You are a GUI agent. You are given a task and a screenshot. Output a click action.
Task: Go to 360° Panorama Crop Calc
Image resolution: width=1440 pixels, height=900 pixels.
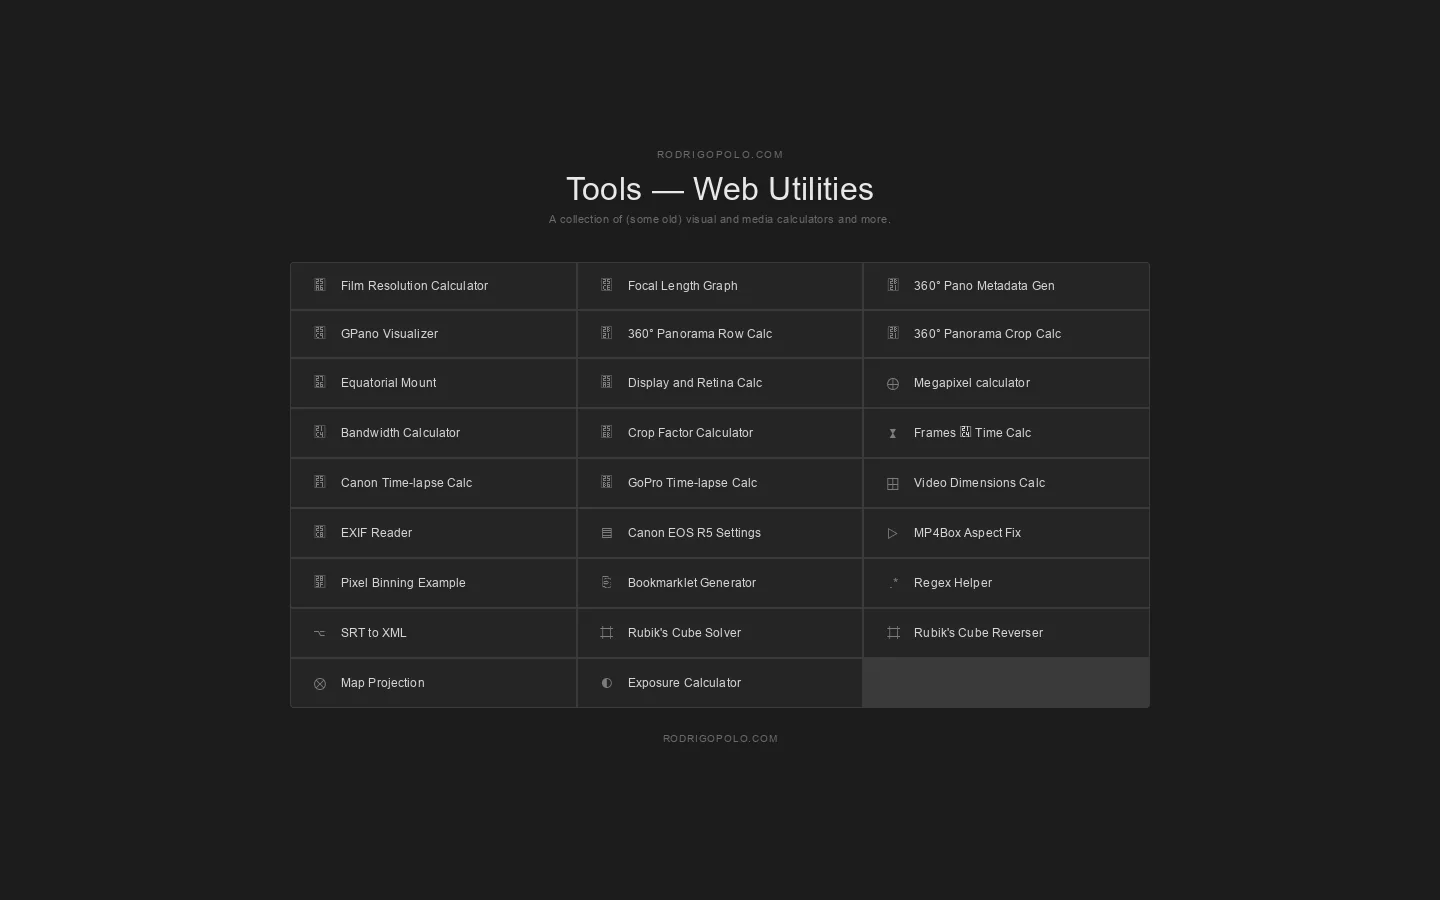point(1006,334)
